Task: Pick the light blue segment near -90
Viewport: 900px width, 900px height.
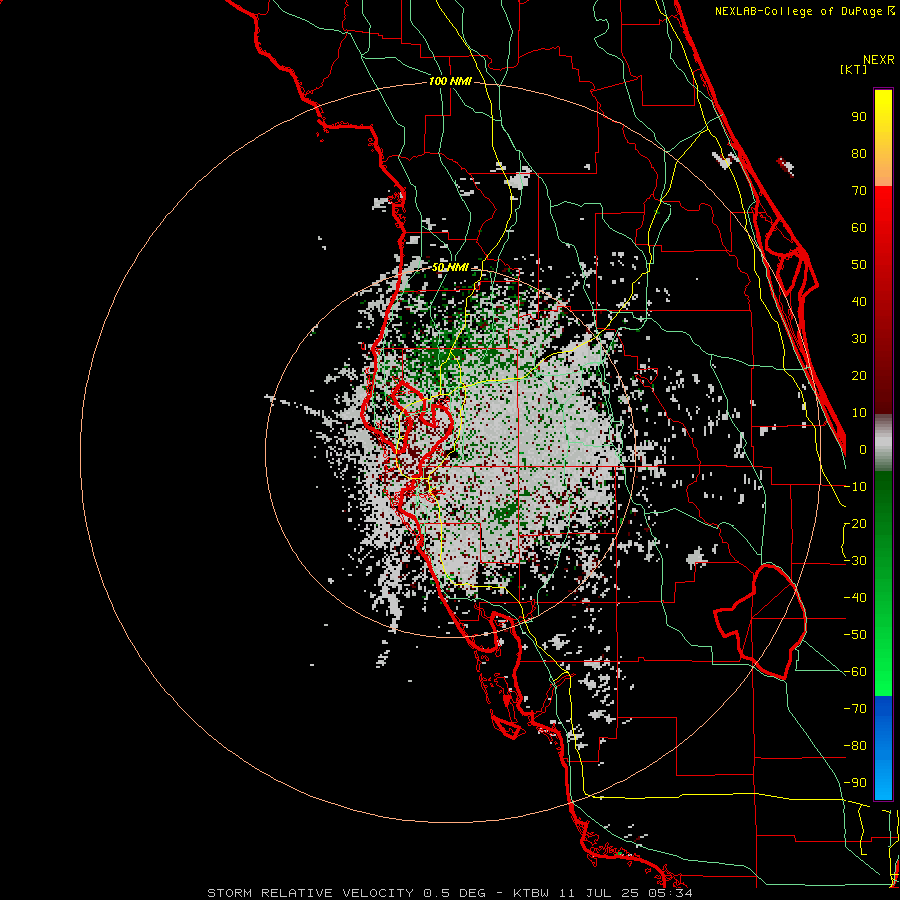Action: pos(883,781)
